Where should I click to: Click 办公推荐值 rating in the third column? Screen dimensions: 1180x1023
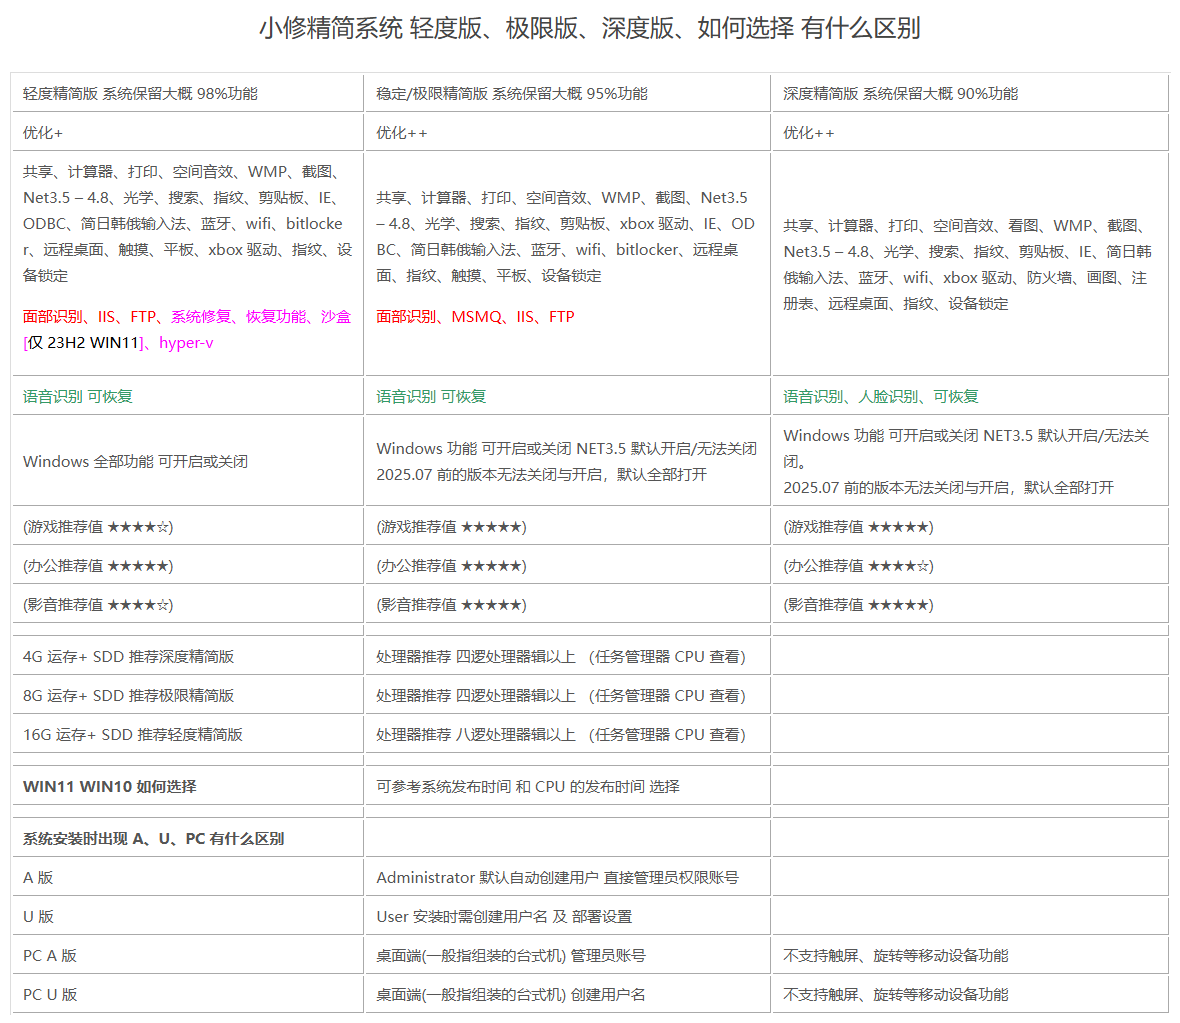pos(858,566)
